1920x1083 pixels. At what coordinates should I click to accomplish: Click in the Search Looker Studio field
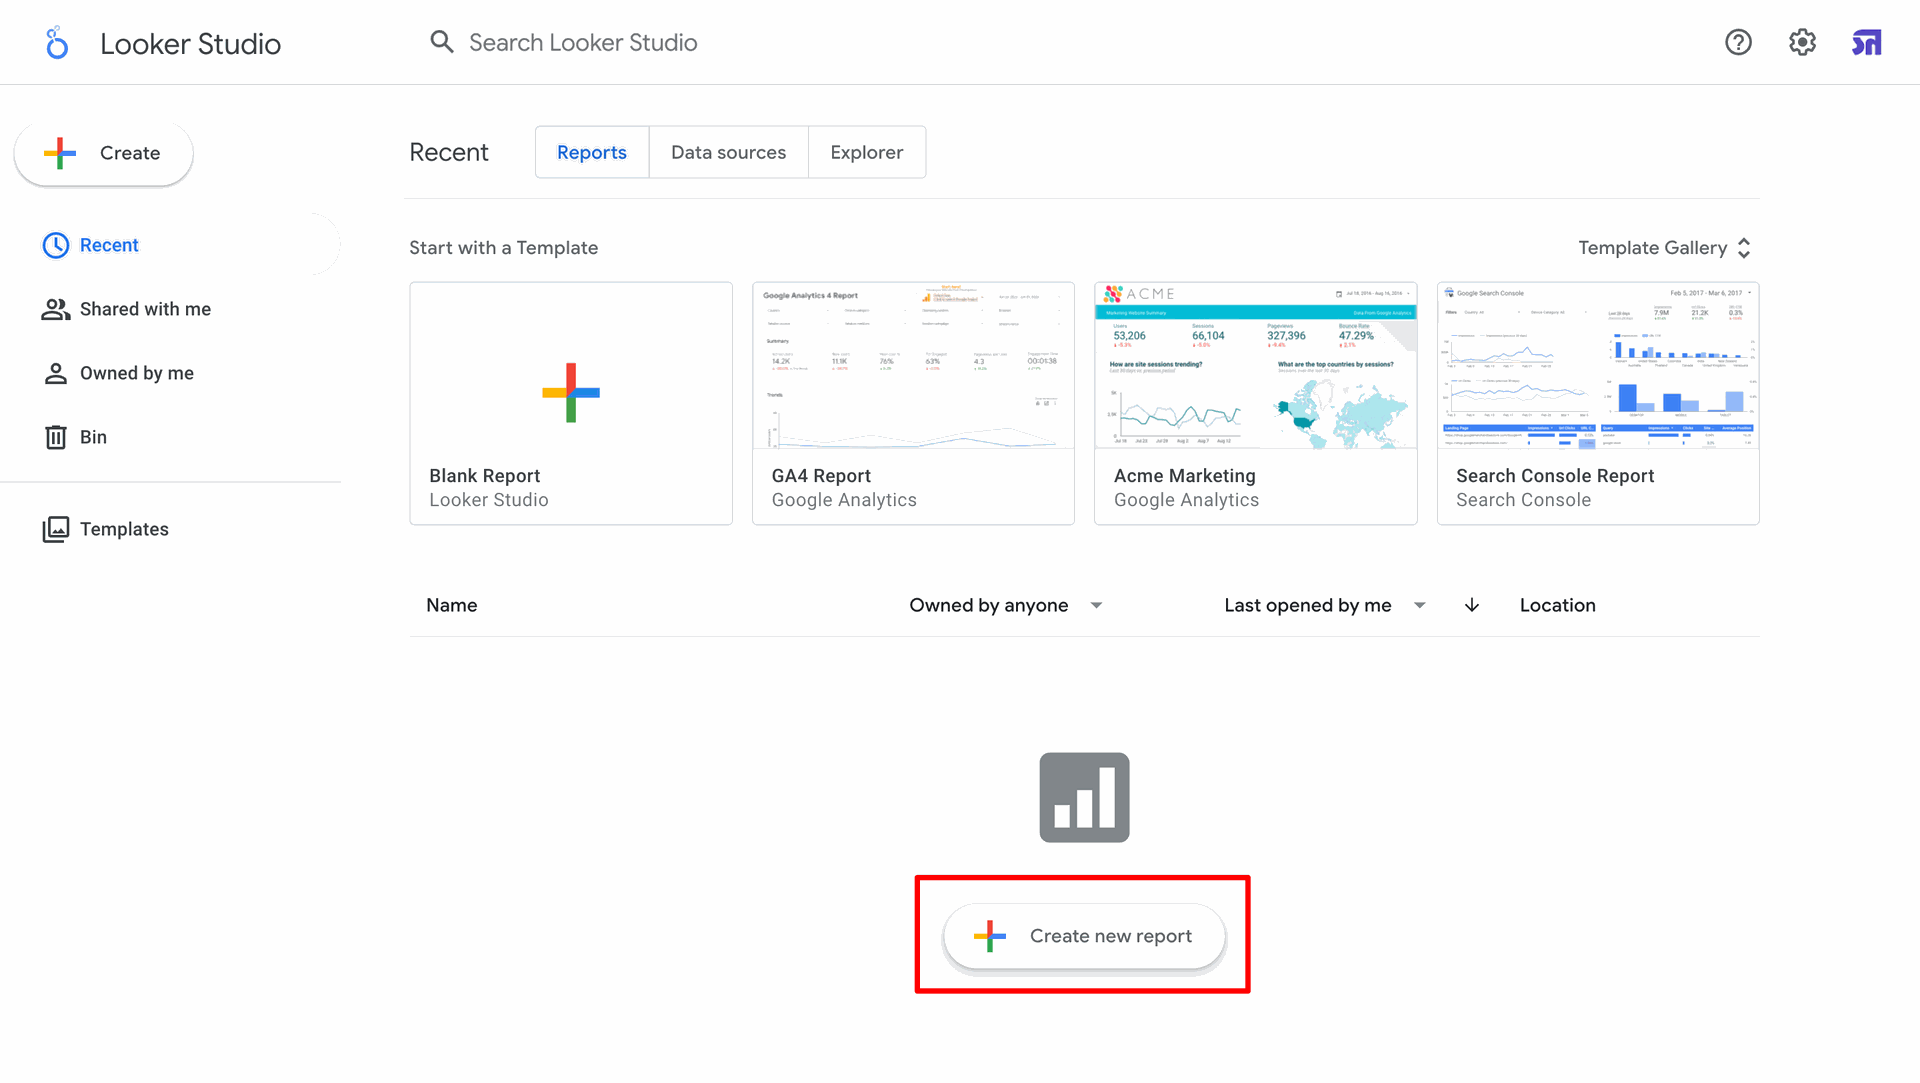583,42
